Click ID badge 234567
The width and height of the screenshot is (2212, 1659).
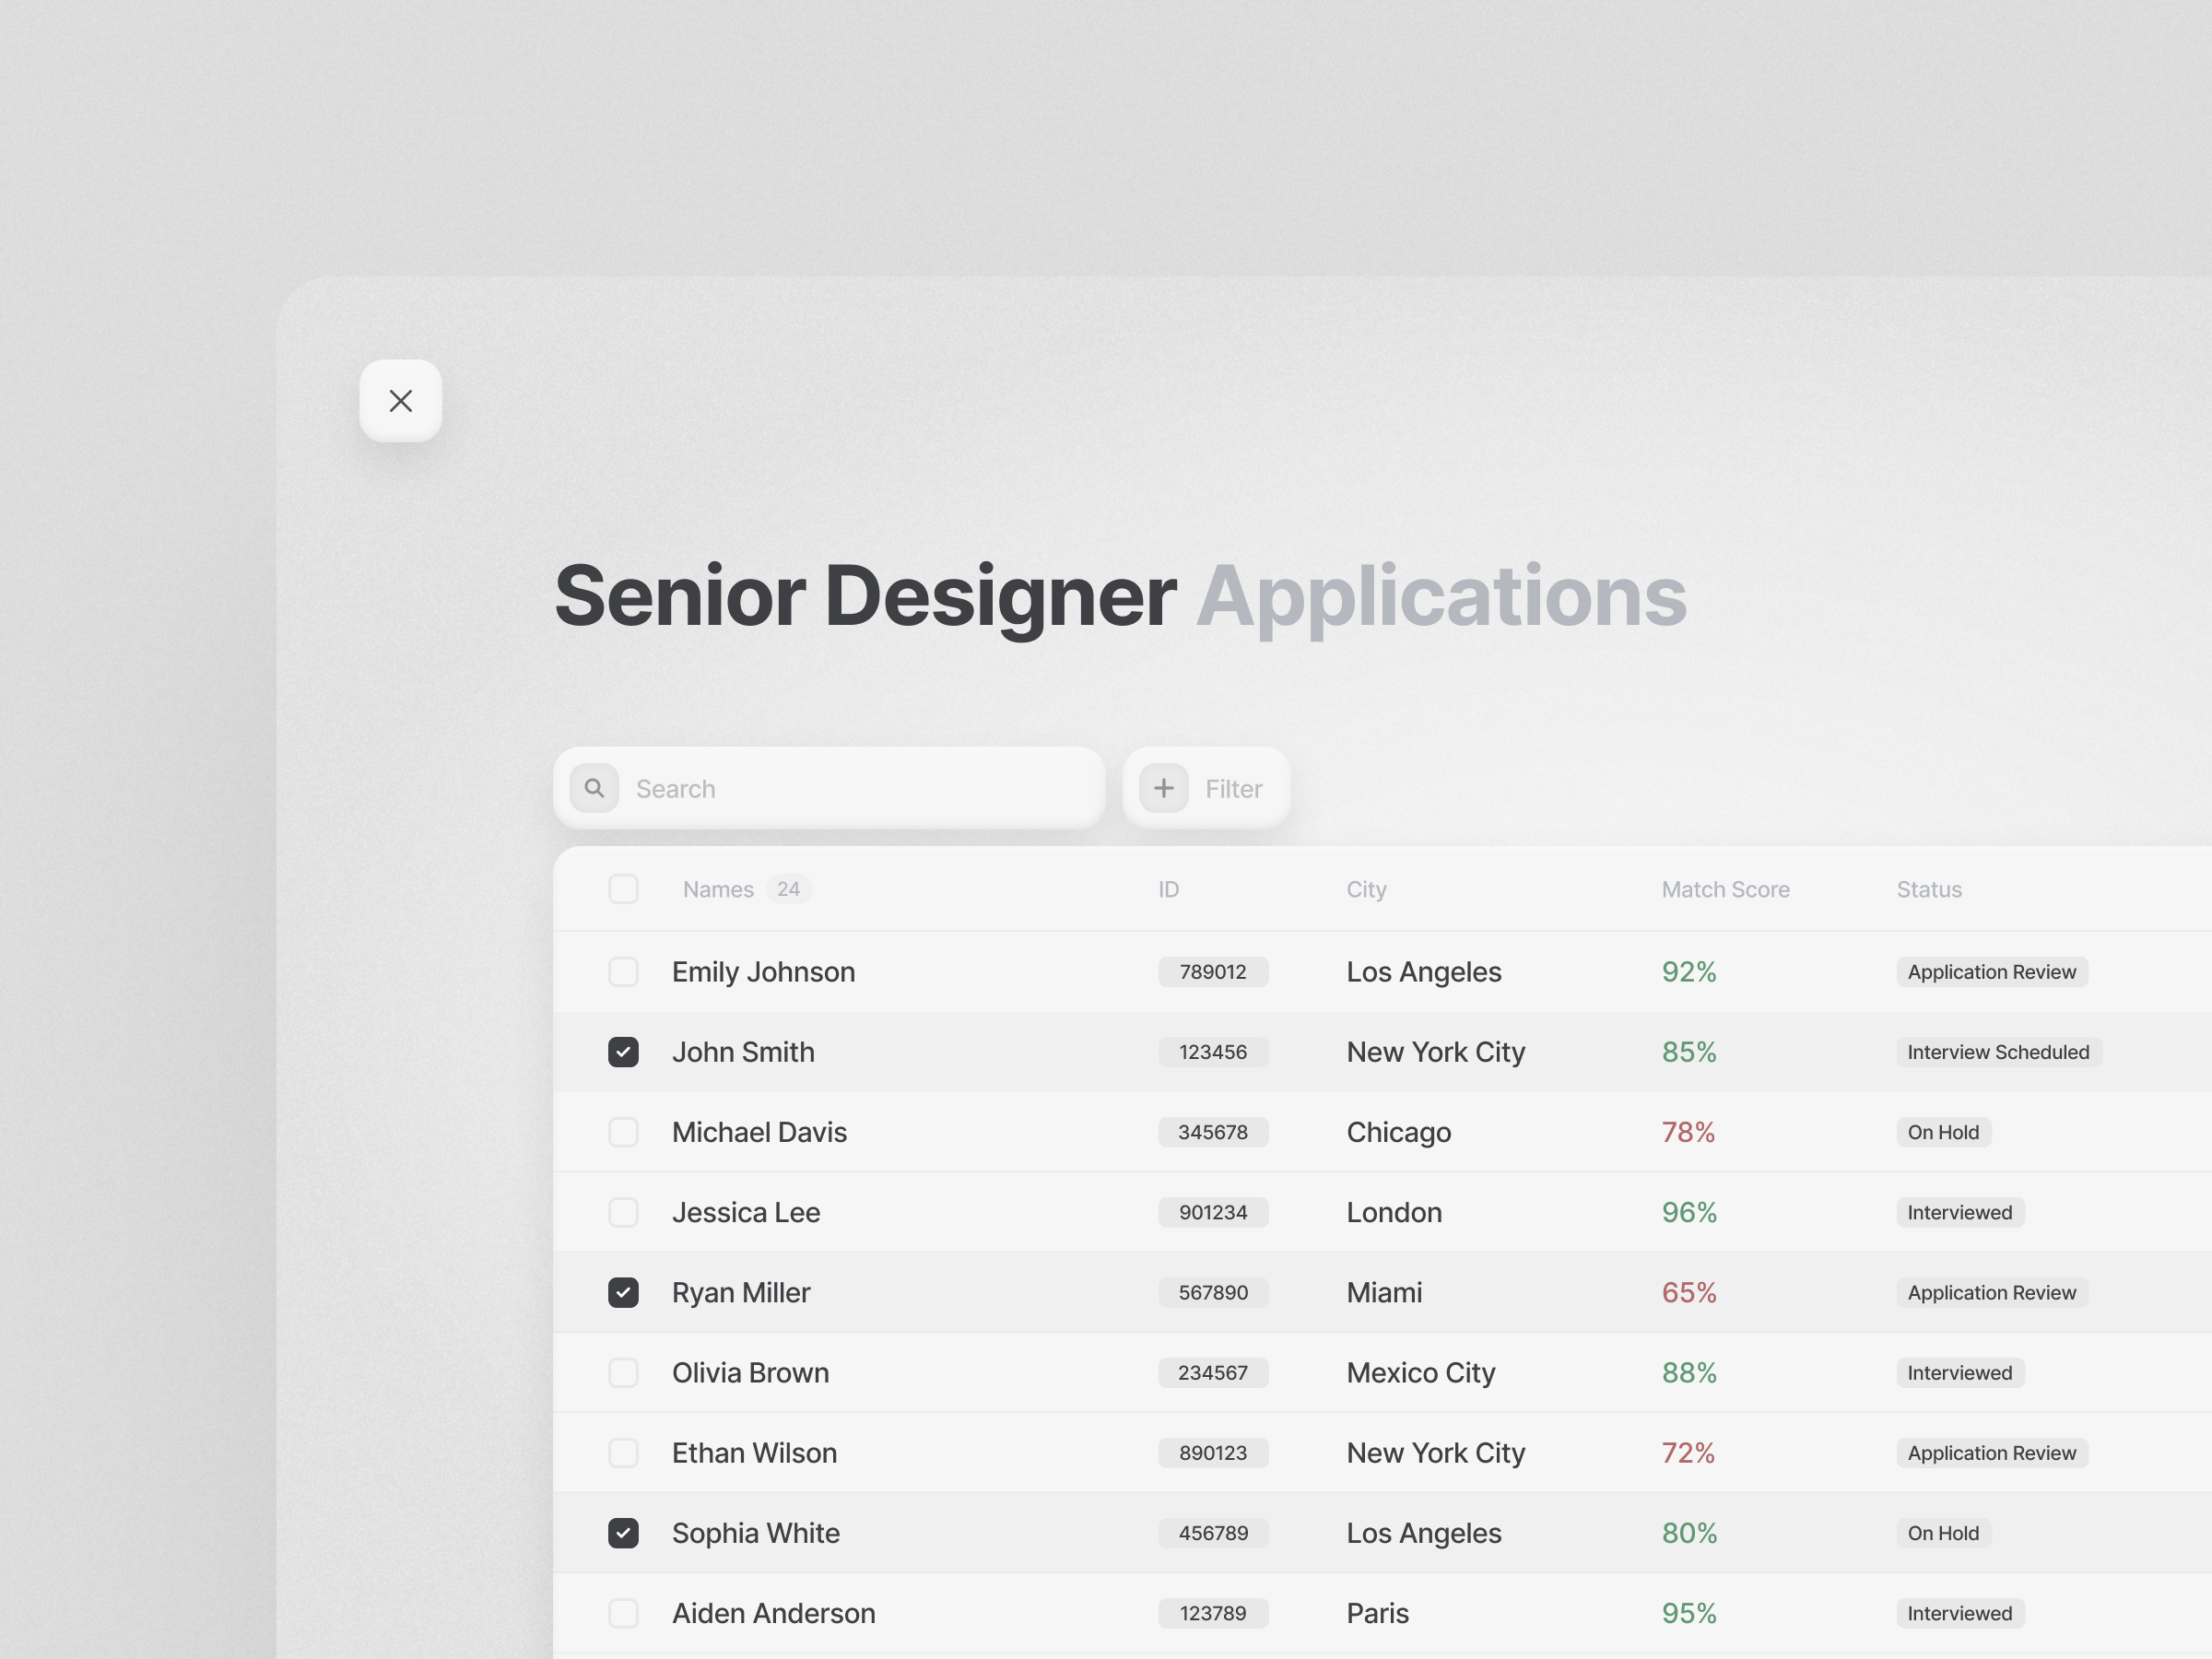[1213, 1373]
